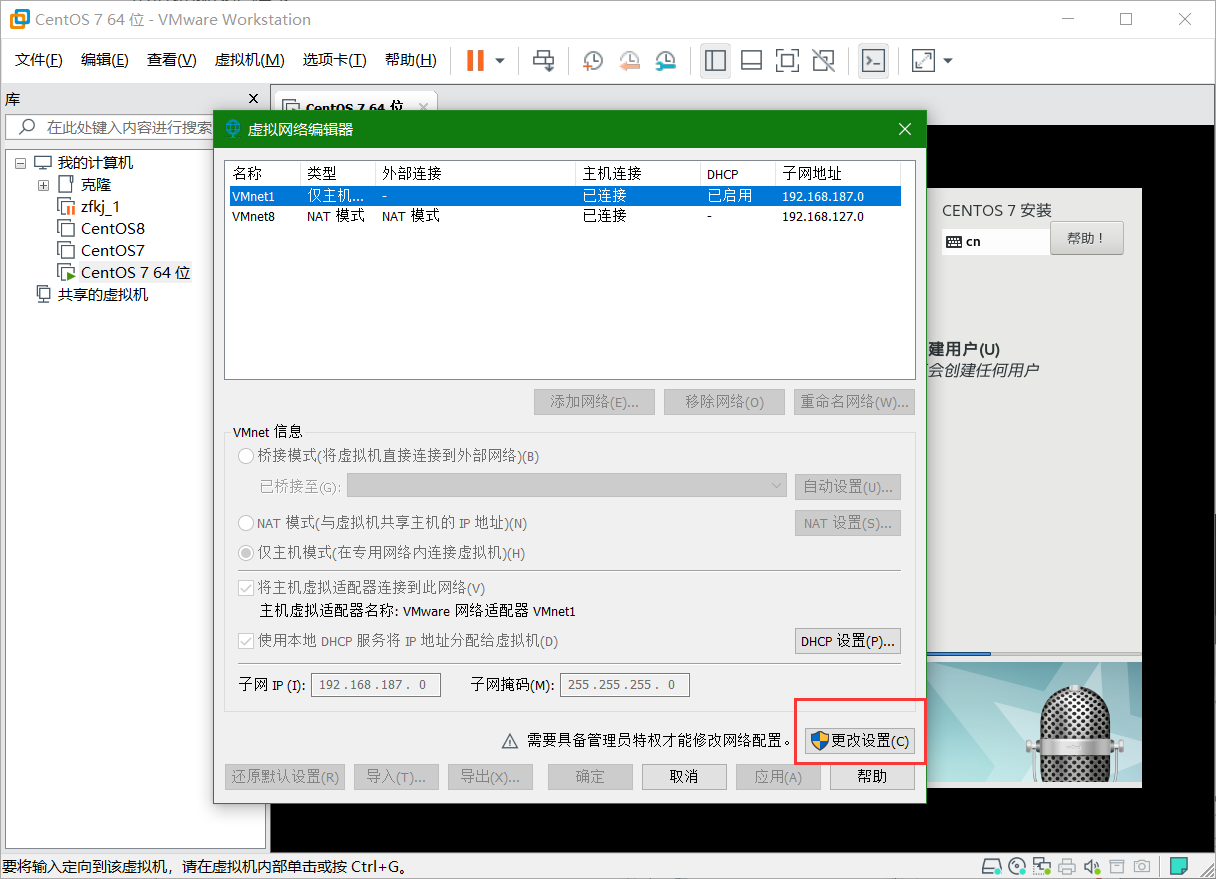Viewport: 1216px width, 879px height.
Task: Toggle 使用本地 DHCP 服务 checkbox
Action: click(x=246, y=641)
